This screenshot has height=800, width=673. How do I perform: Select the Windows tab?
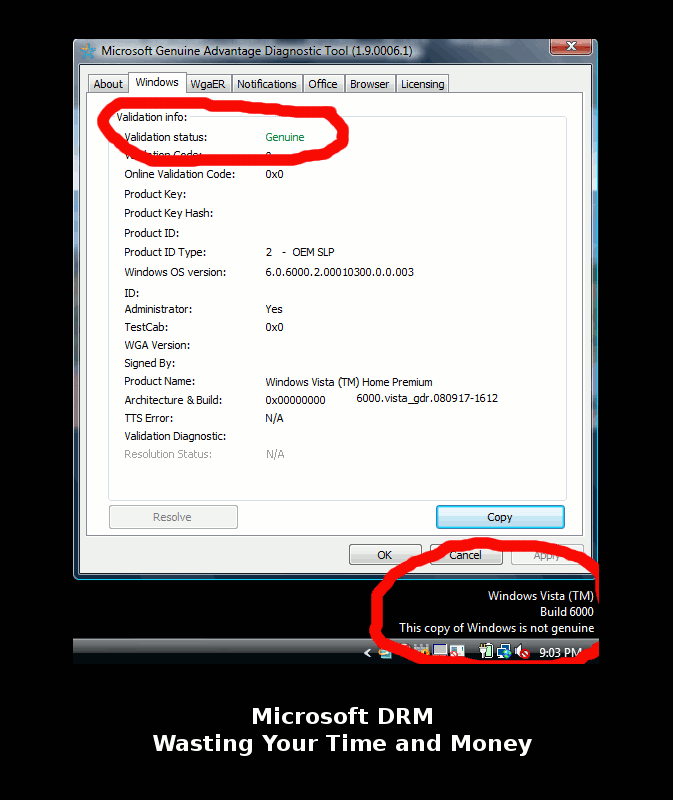[157, 83]
